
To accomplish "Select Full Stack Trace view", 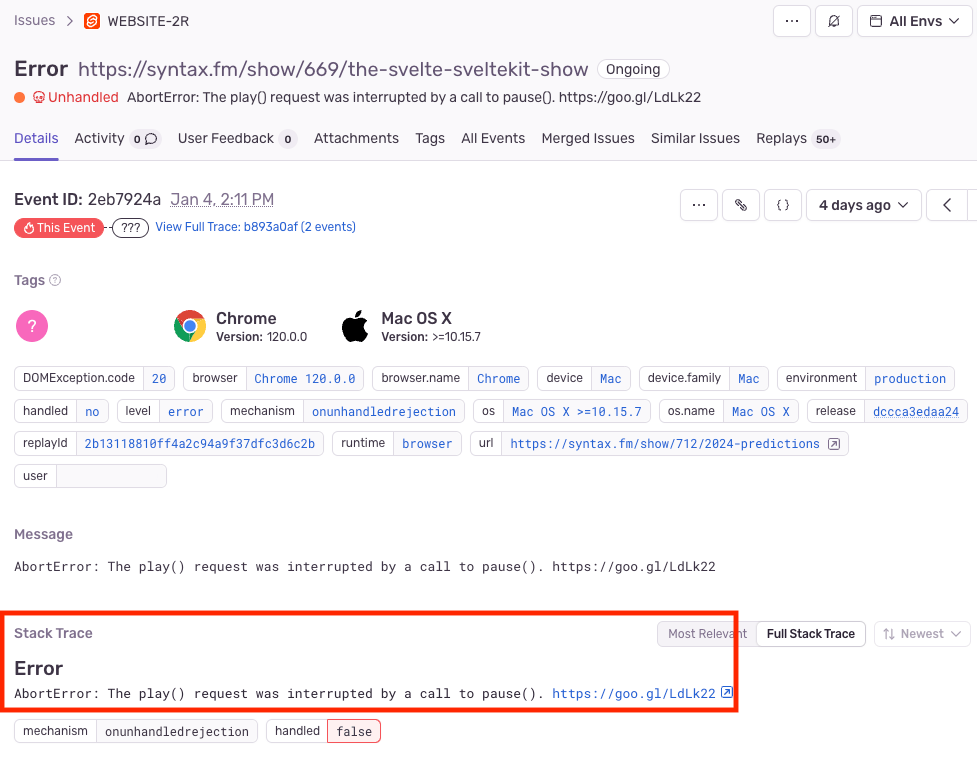I will tap(811, 634).
